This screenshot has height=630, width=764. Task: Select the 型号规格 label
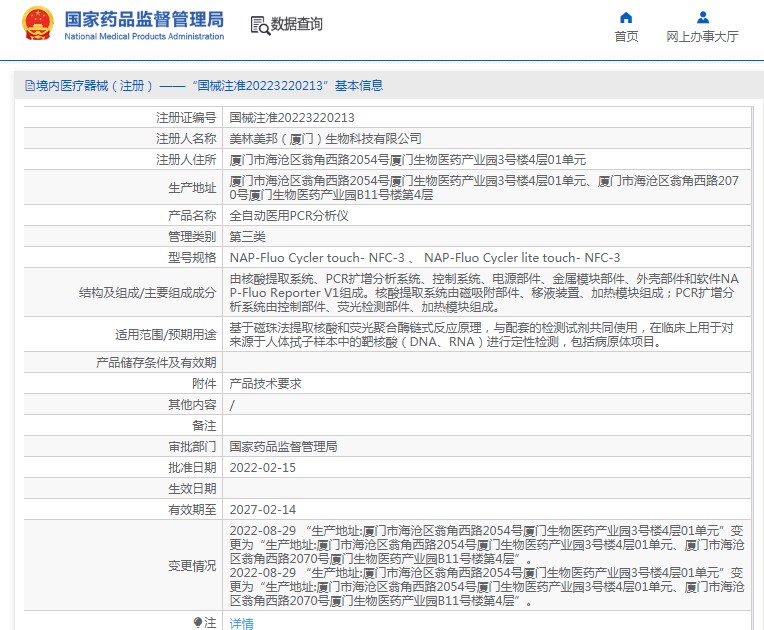point(192,257)
